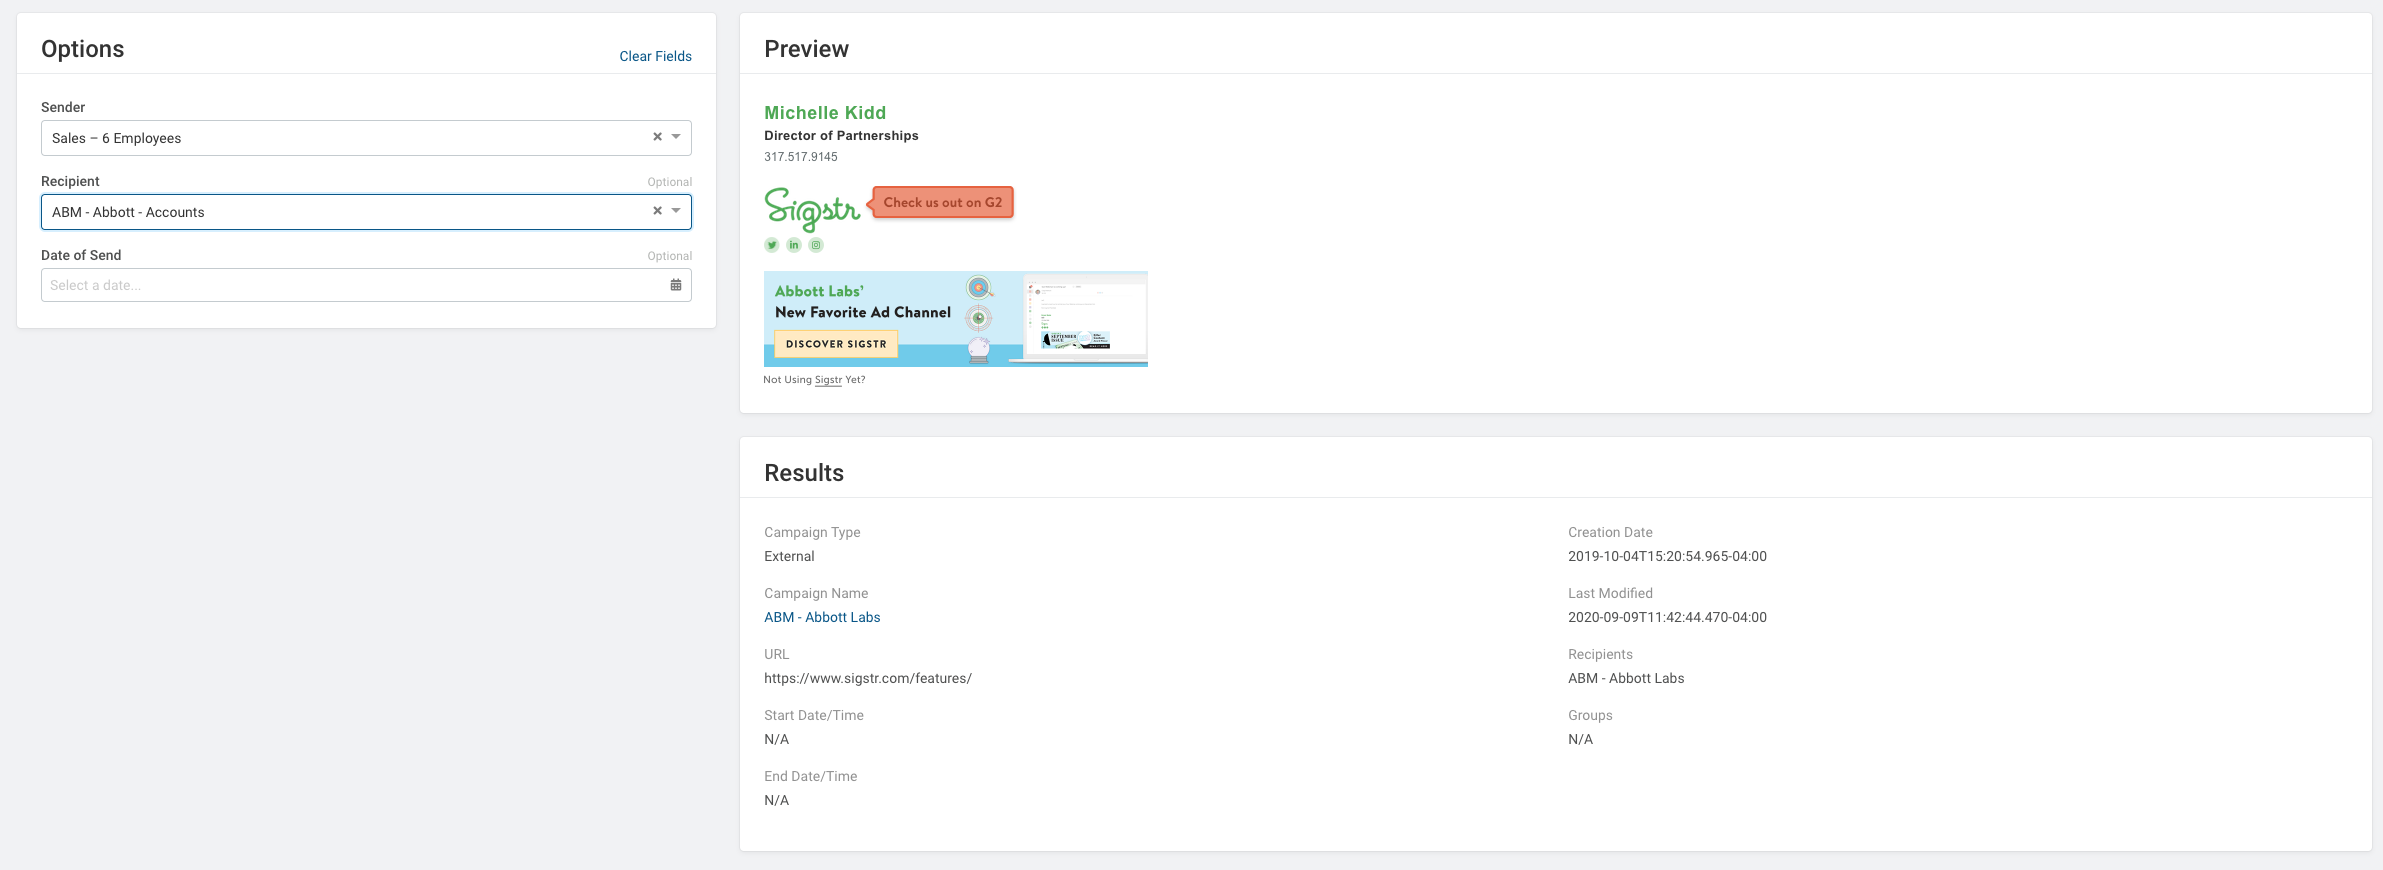Open the Sender dropdown arrow

pyautogui.click(x=676, y=137)
